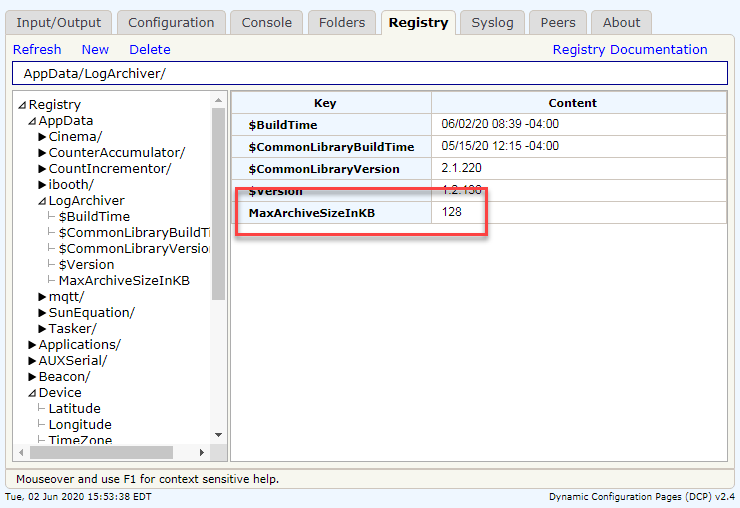Expand the CounterAccumulator/ folder

point(42,153)
